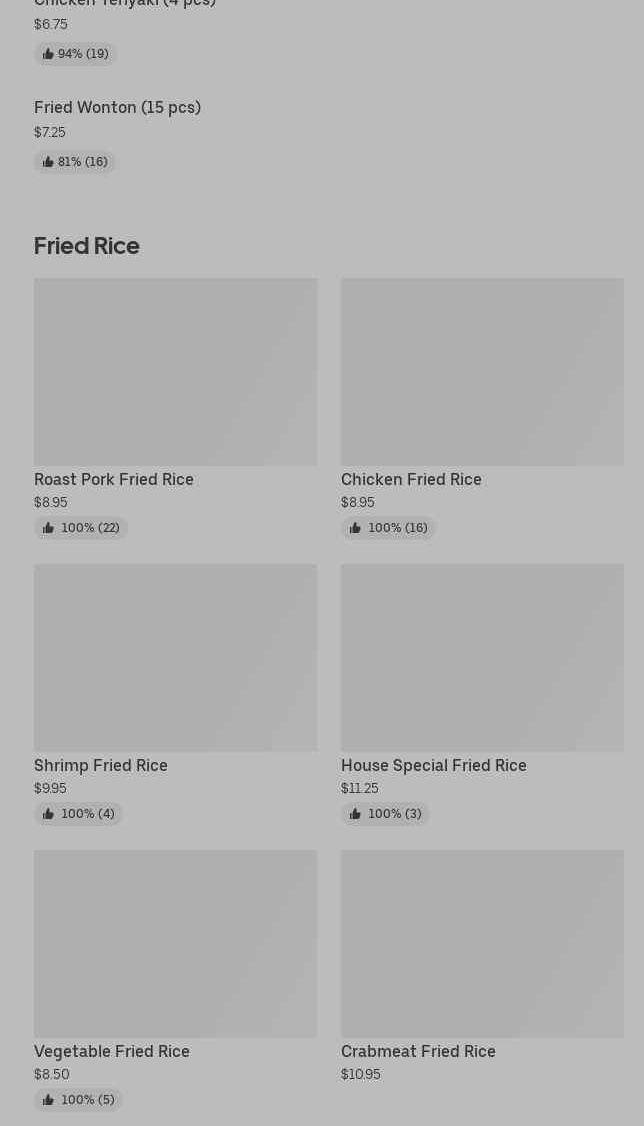Select the House Special Fried Rice title

click(433, 765)
